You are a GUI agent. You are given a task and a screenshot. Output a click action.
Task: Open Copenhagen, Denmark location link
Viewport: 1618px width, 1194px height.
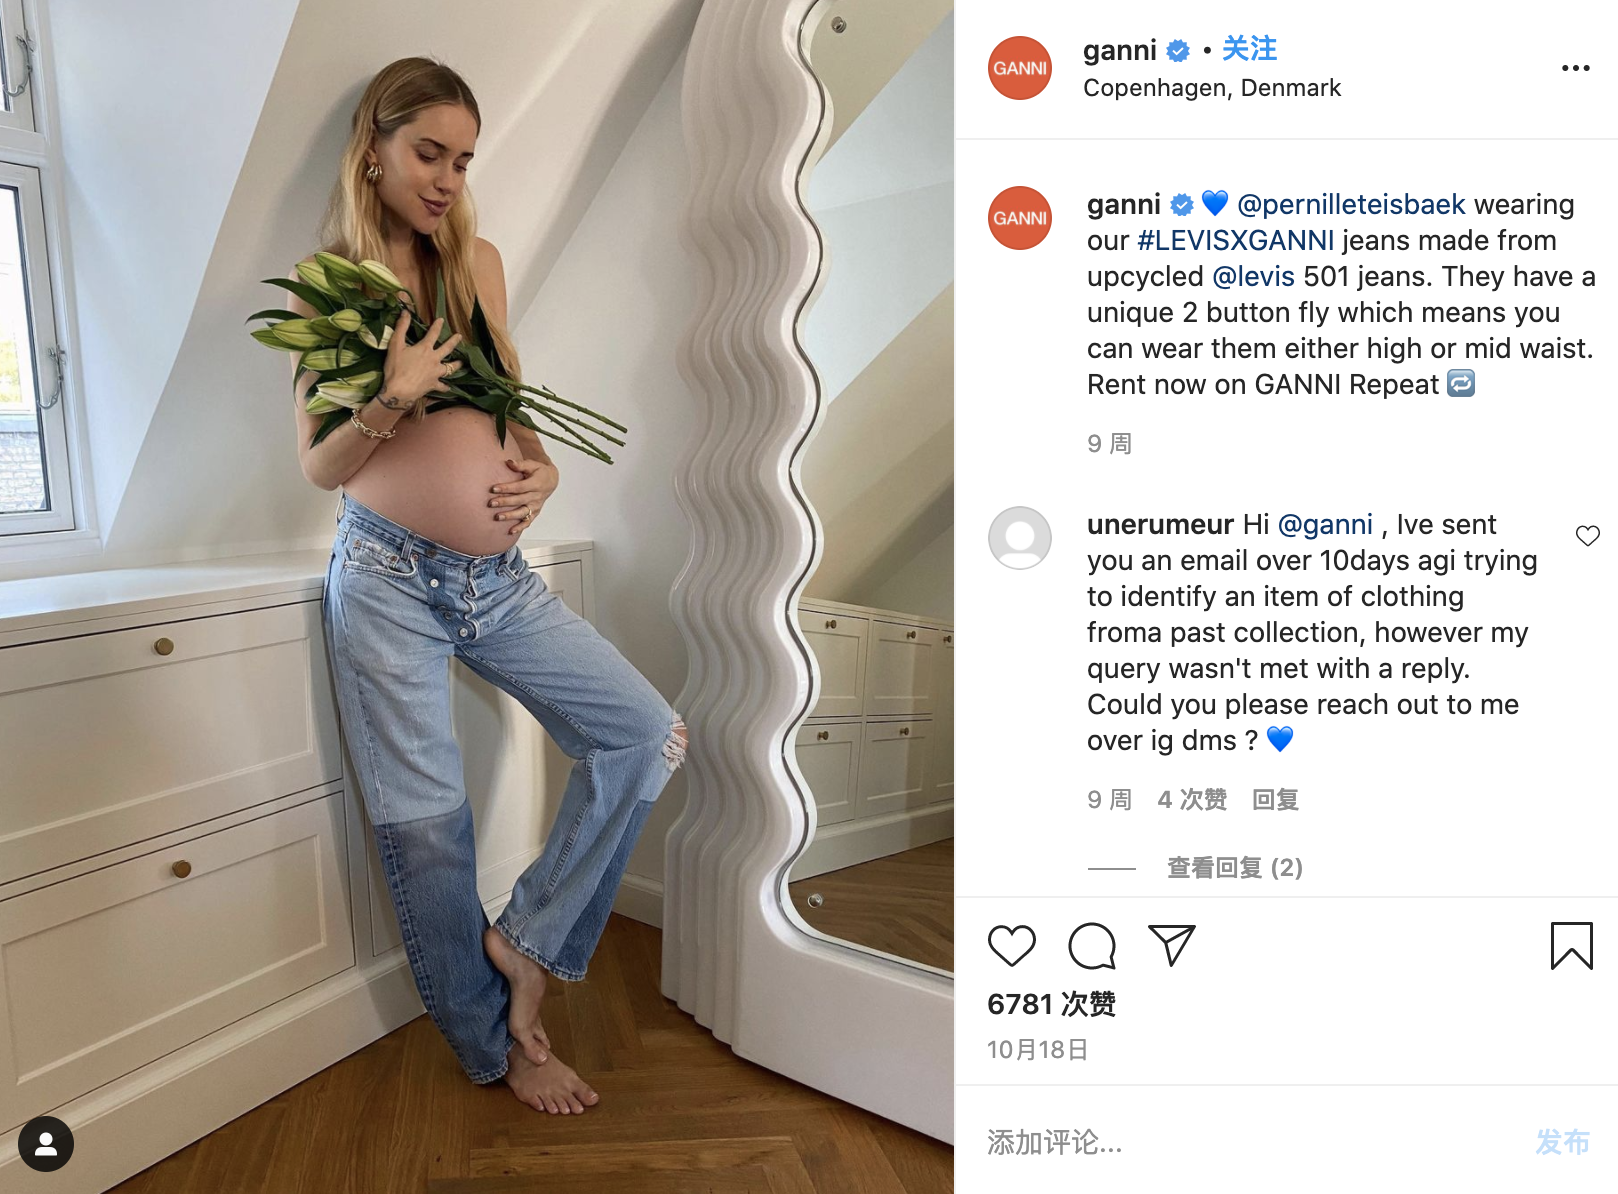(1212, 88)
